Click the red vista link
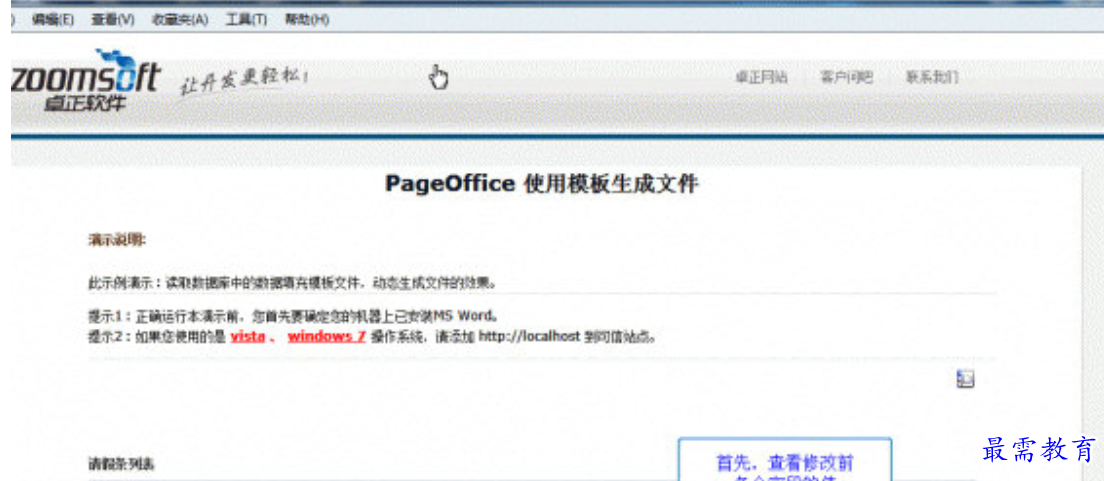Screen dimensions: 1104x481 point(248,337)
